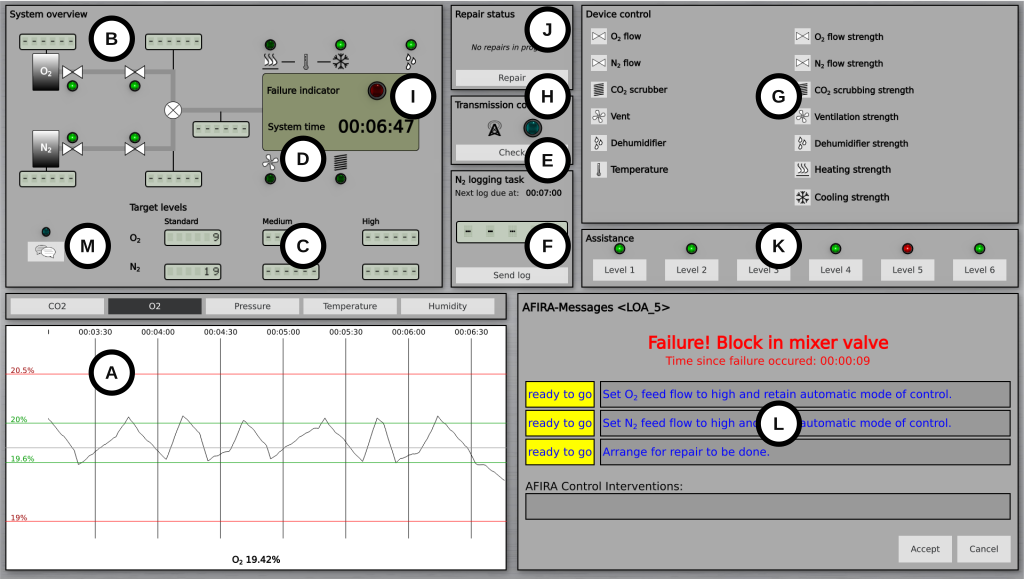This screenshot has width=1024, height=579.
Task: Click the O₂ High target level field
Action: 391,238
